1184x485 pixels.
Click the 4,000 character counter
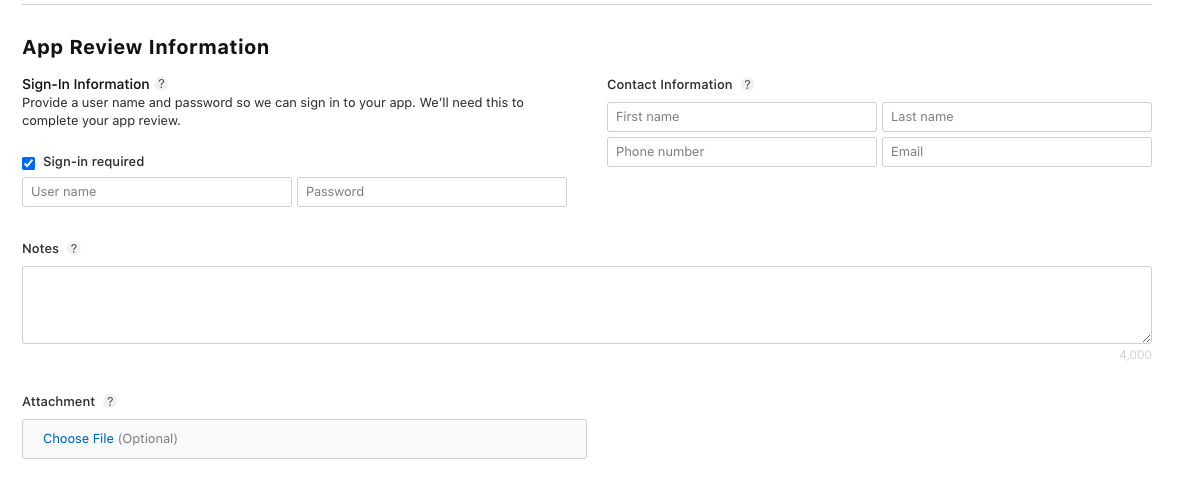(x=1135, y=355)
